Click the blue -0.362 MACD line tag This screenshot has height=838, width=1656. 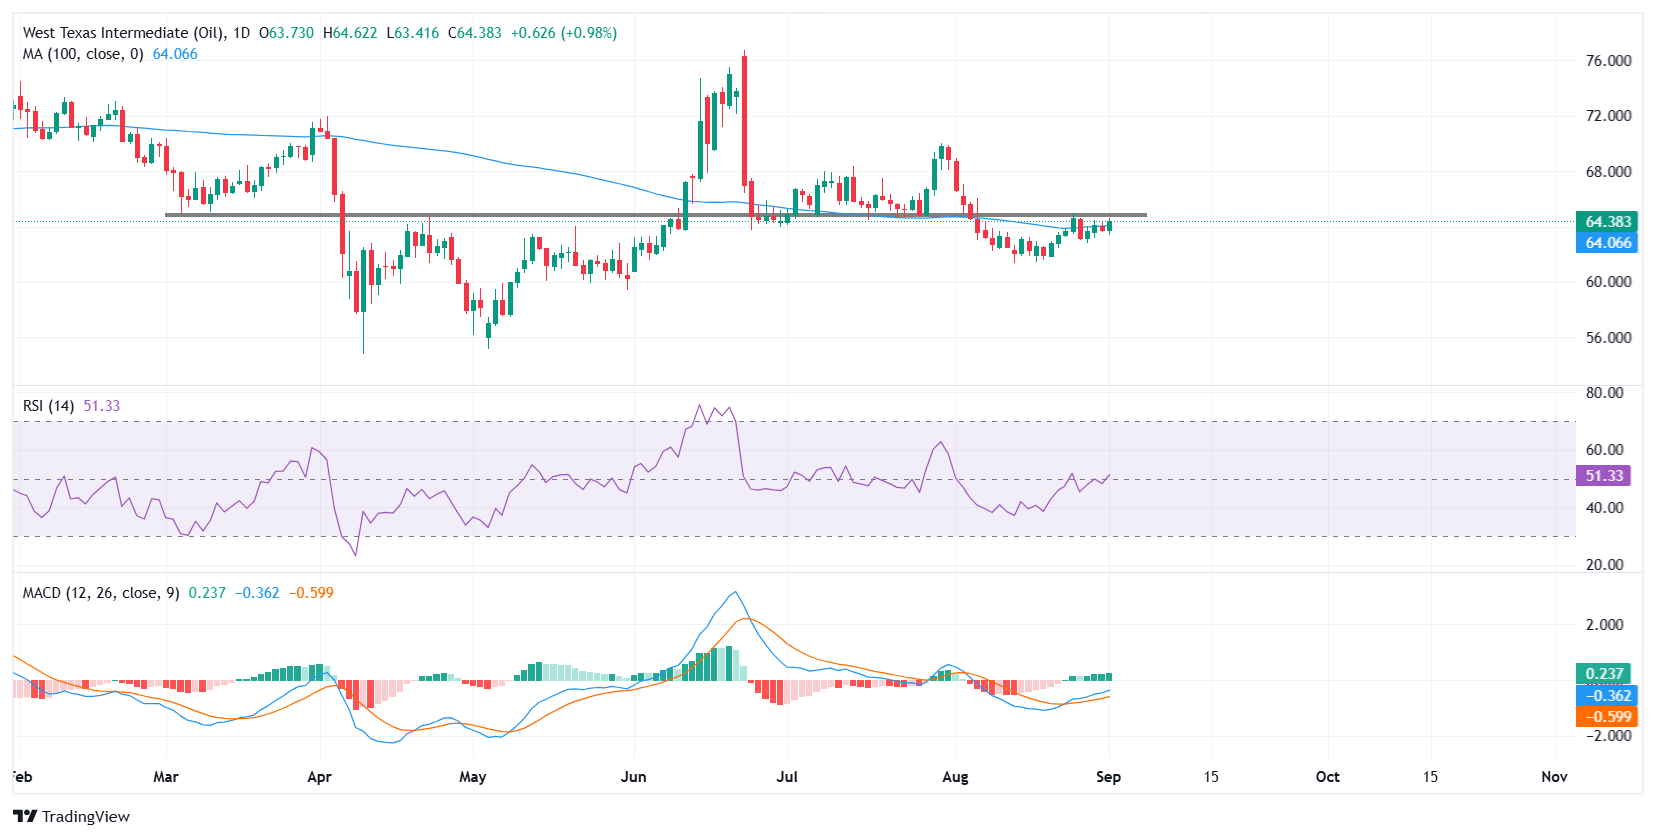click(1607, 696)
